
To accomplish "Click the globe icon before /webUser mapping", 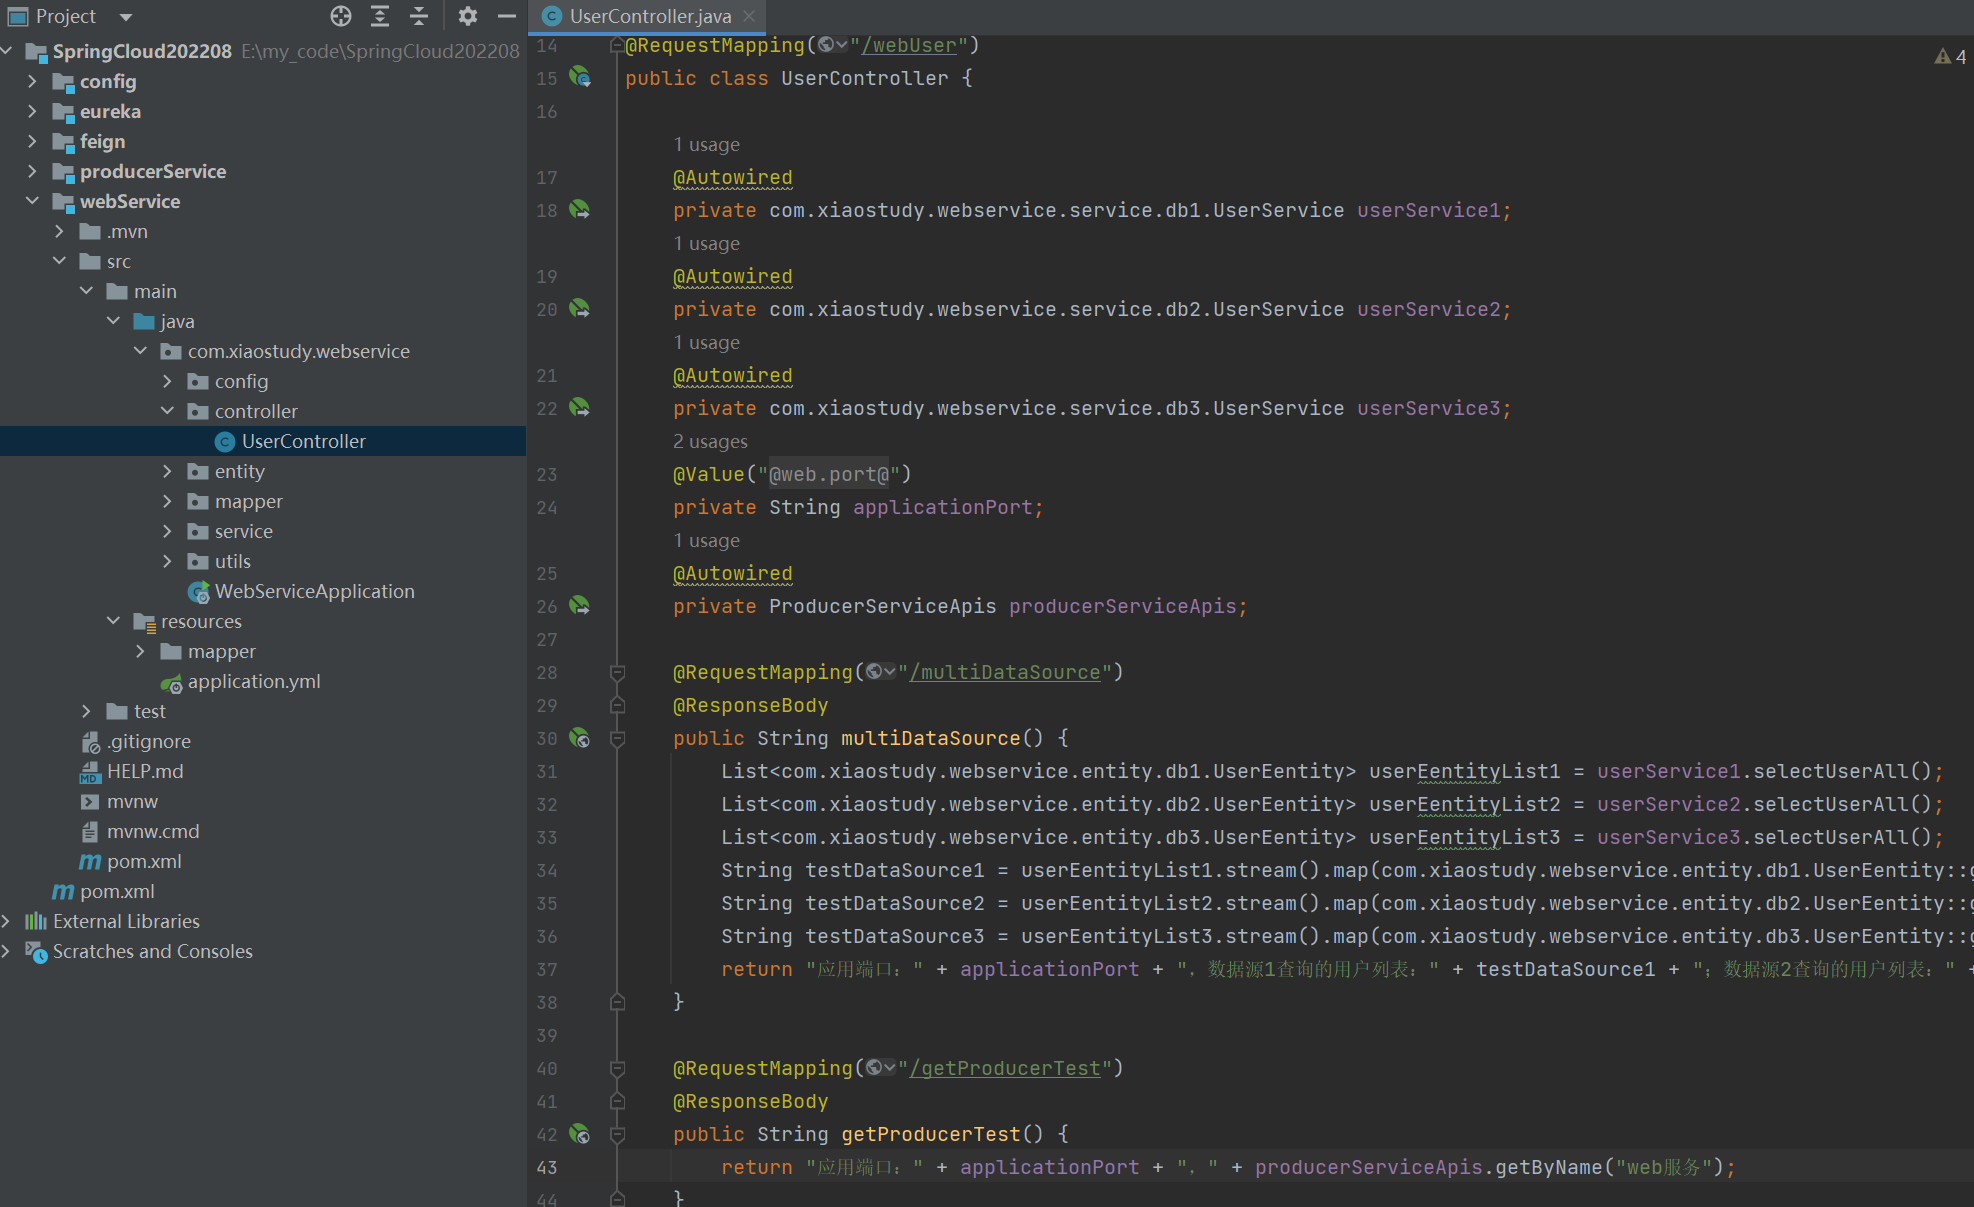I will [832, 45].
